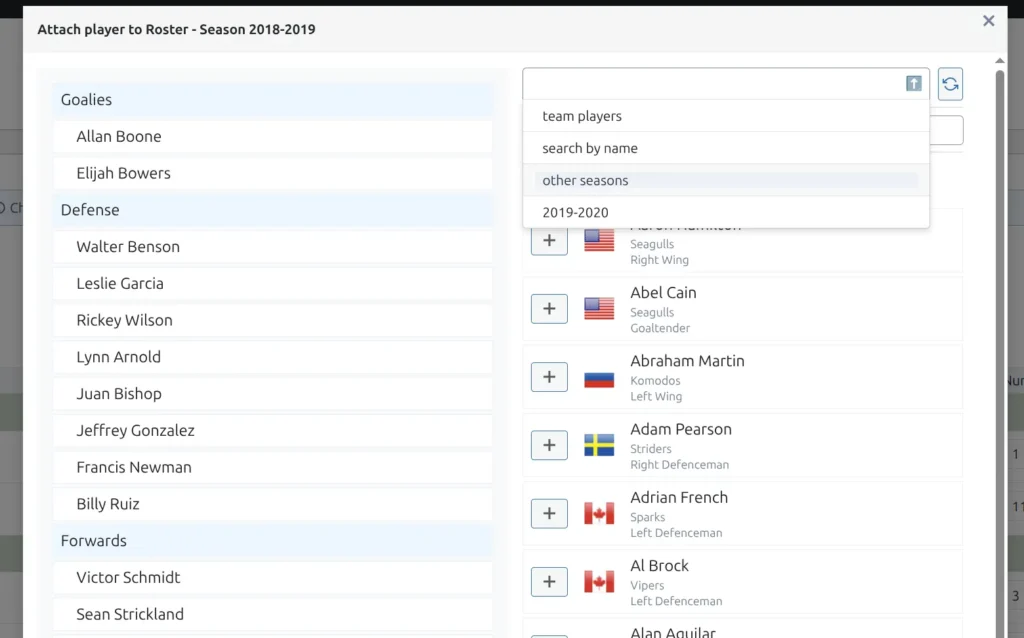Image resolution: width=1024 pixels, height=638 pixels.
Task: Click the Komodos team label
Action: click(655, 381)
